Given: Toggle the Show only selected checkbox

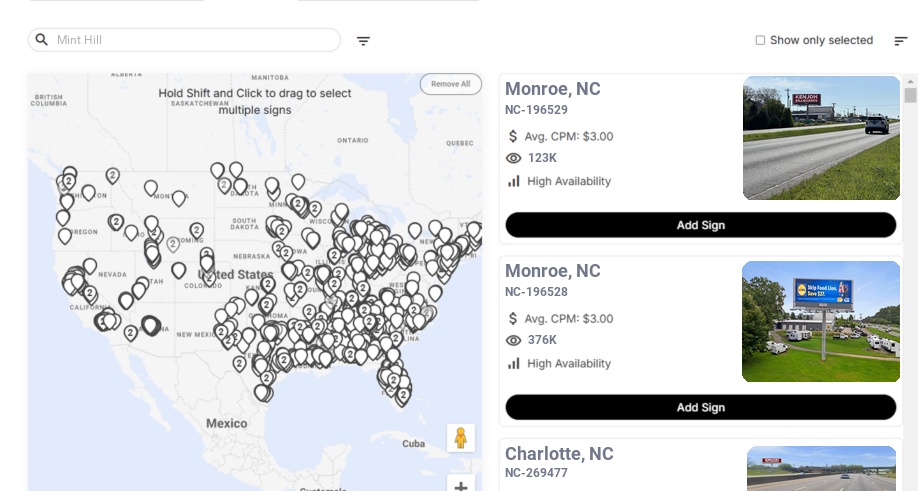Looking at the screenshot, I should [x=760, y=41].
